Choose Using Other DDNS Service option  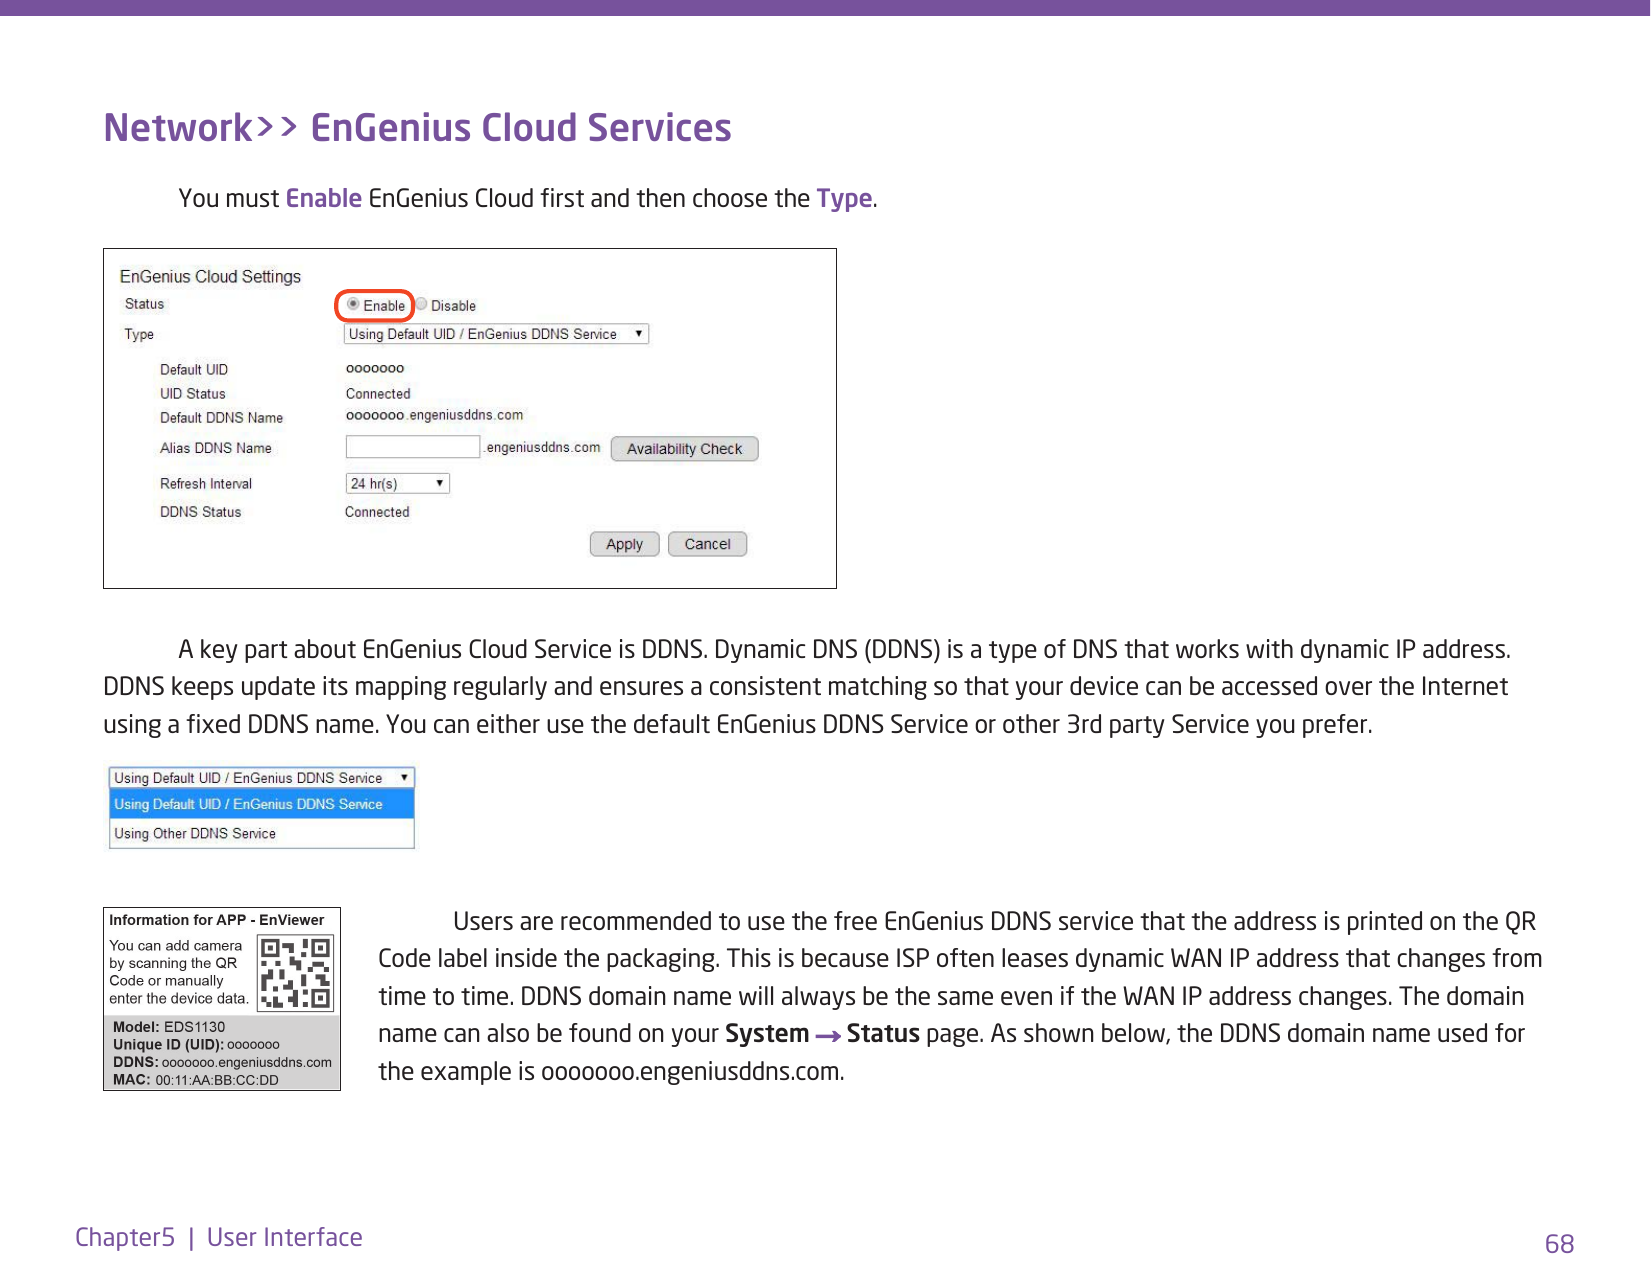click(261, 833)
